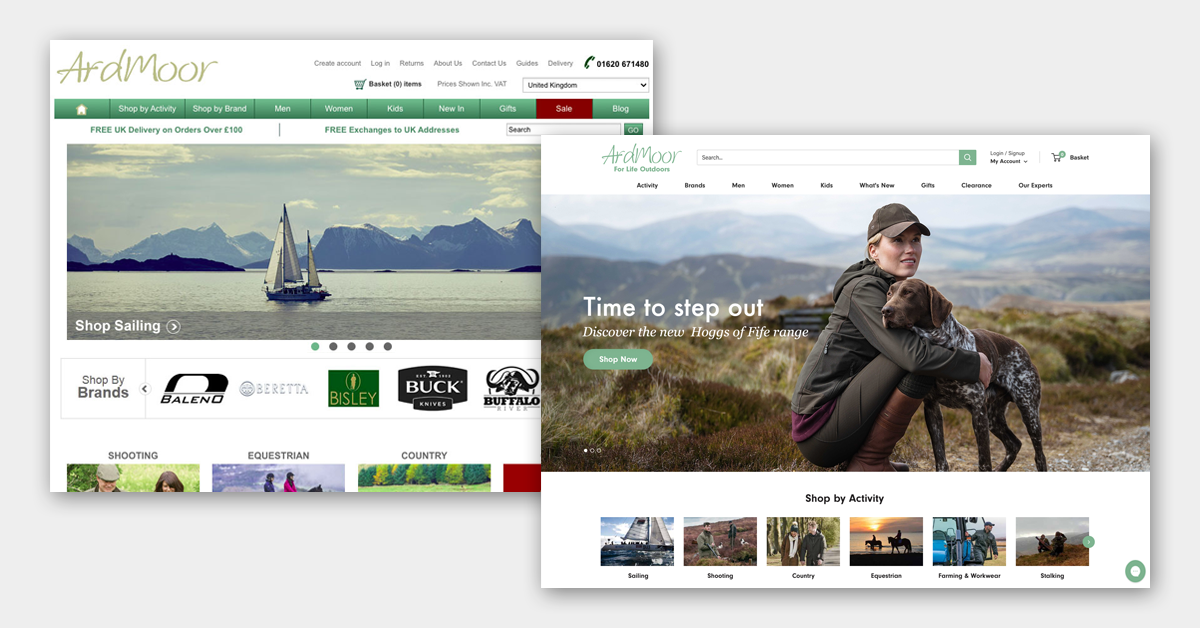1200x628 pixels.
Task: Click the Create account link
Action: coord(337,62)
